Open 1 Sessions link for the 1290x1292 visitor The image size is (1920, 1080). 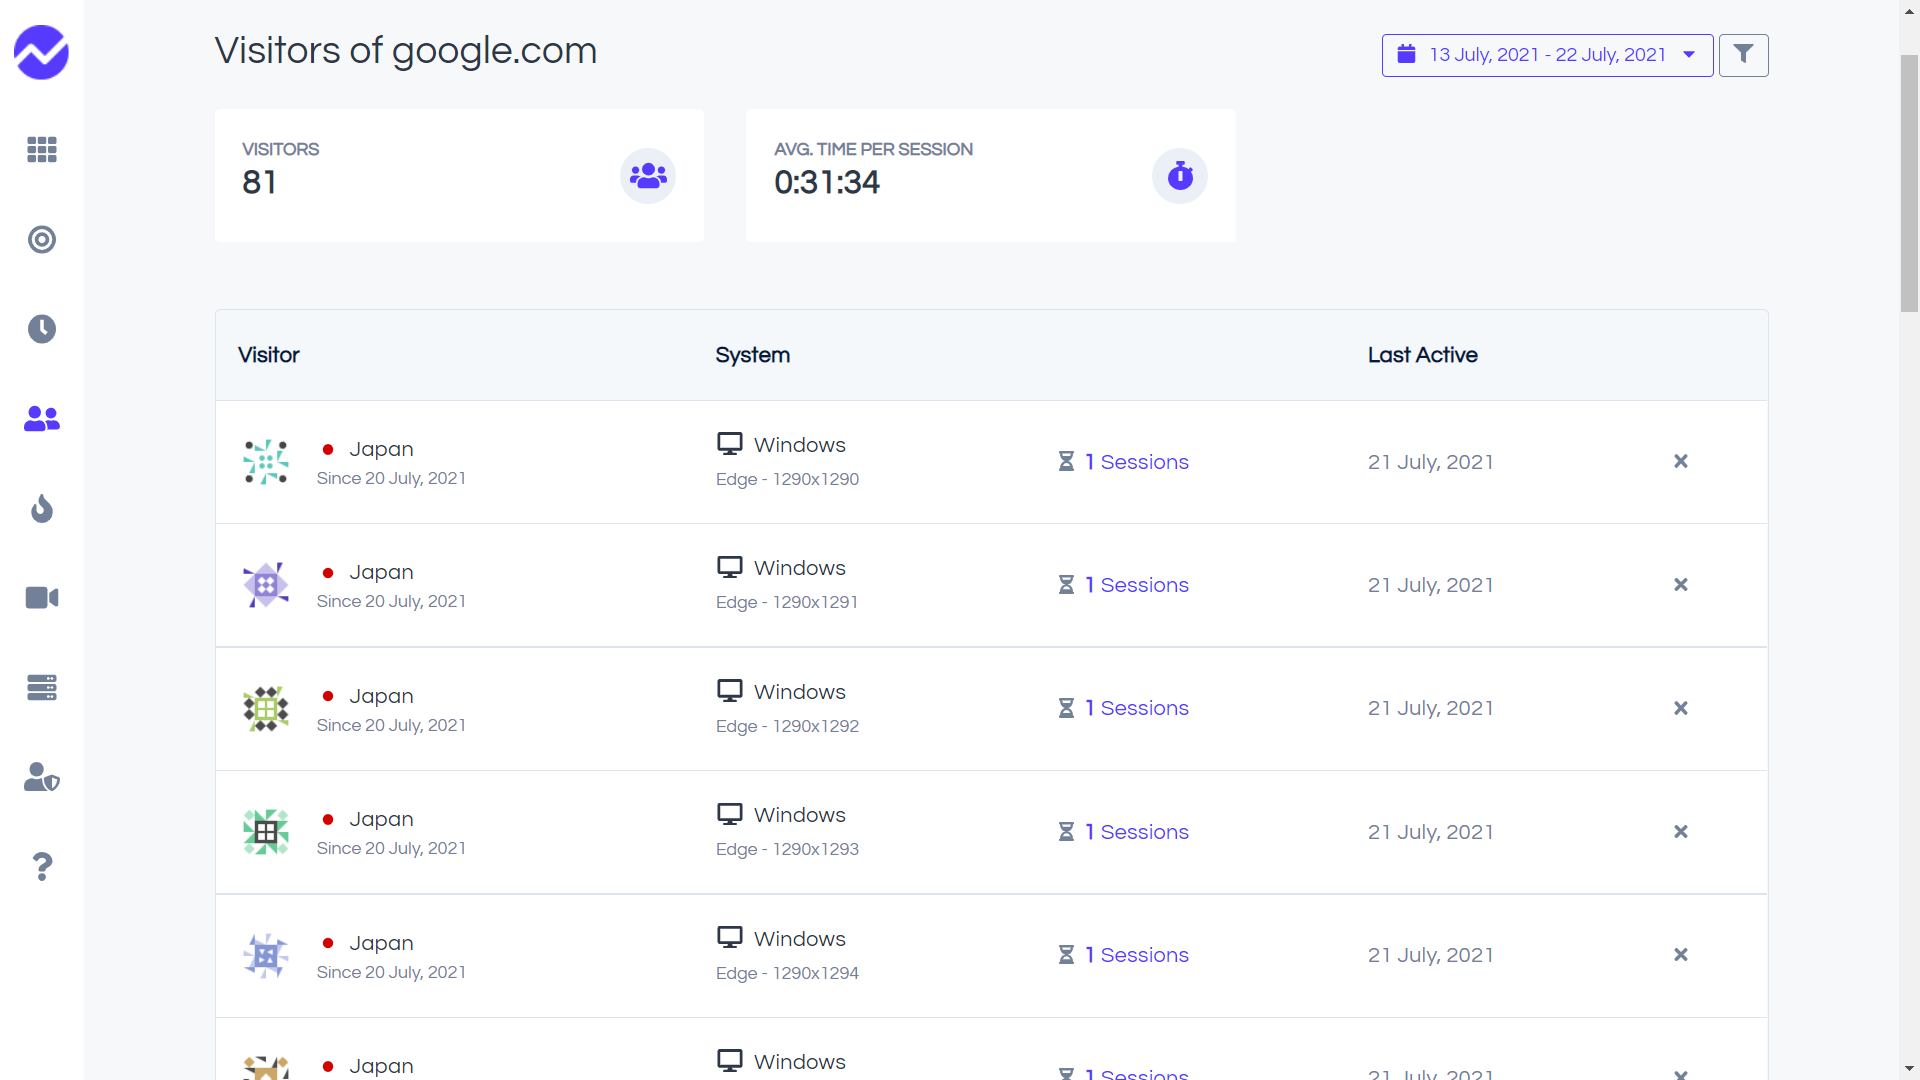pos(1136,708)
